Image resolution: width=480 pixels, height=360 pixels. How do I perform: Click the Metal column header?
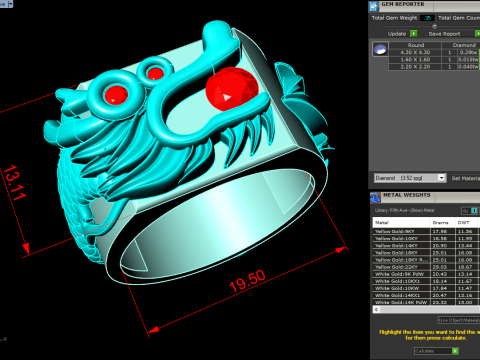point(401,222)
